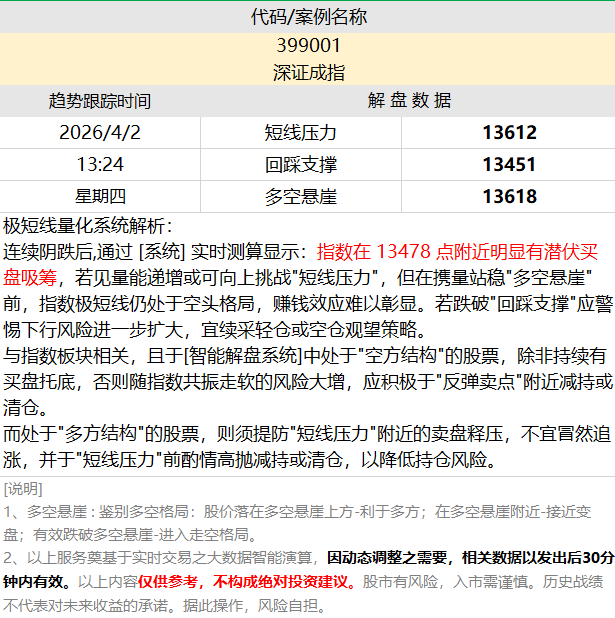Viewport: 615px width, 618px height.
Task: Click the 短线压力 label cell
Action: point(301,133)
